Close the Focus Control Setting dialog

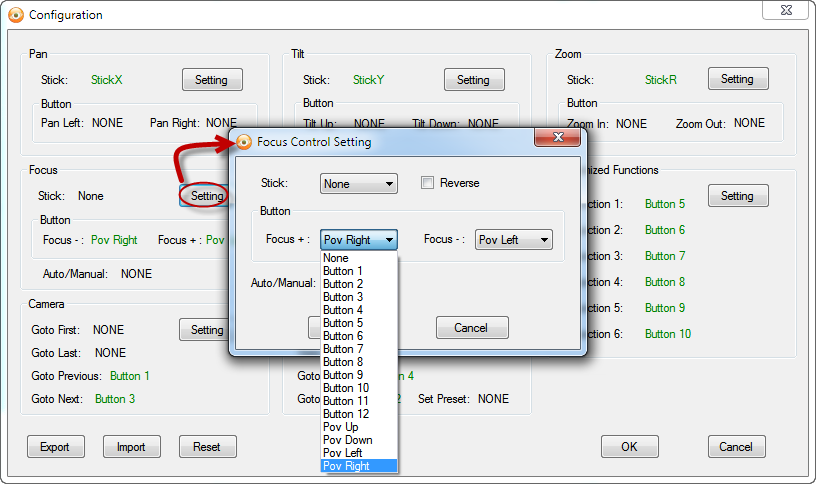pos(557,137)
